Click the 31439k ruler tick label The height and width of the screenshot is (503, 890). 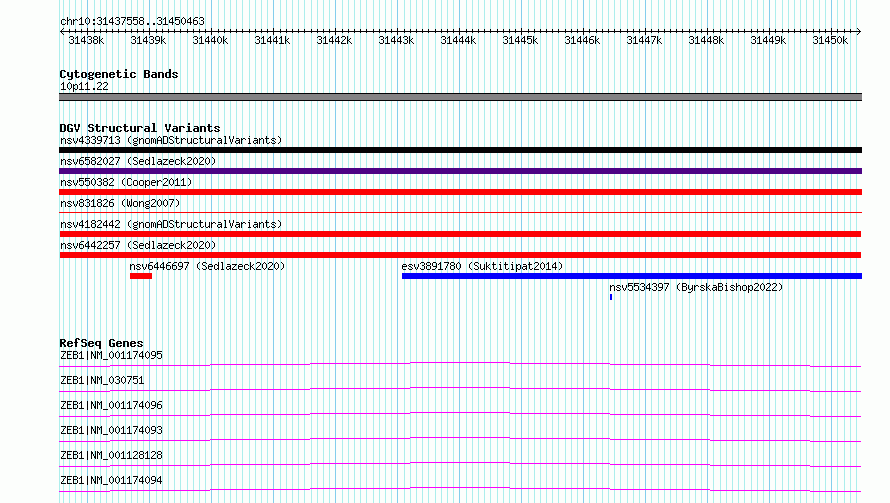pos(148,41)
